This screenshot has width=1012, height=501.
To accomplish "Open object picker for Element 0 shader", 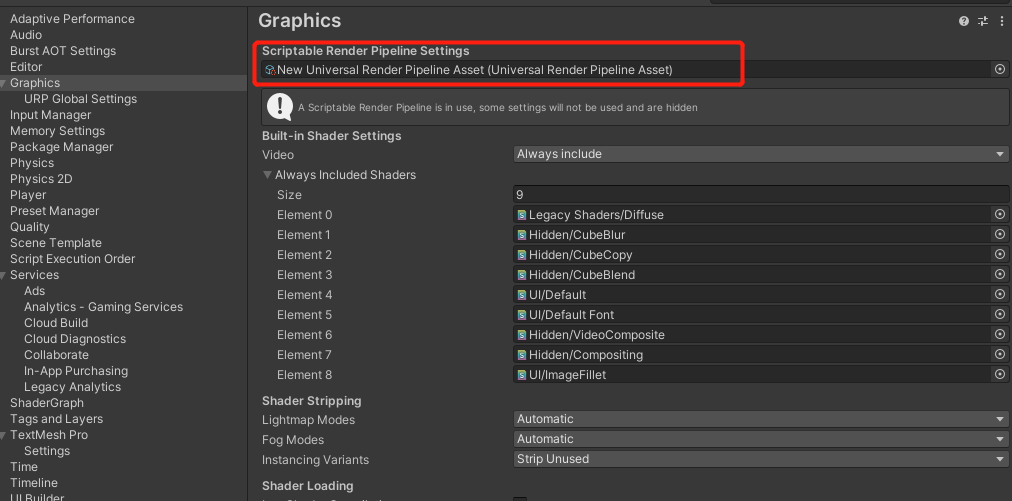I will (x=1000, y=214).
